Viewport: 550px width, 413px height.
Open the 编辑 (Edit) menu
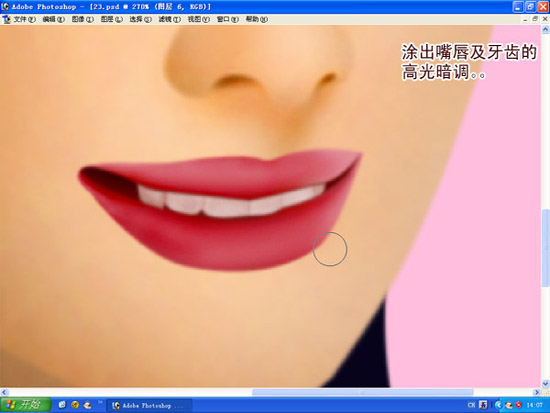(x=54, y=19)
